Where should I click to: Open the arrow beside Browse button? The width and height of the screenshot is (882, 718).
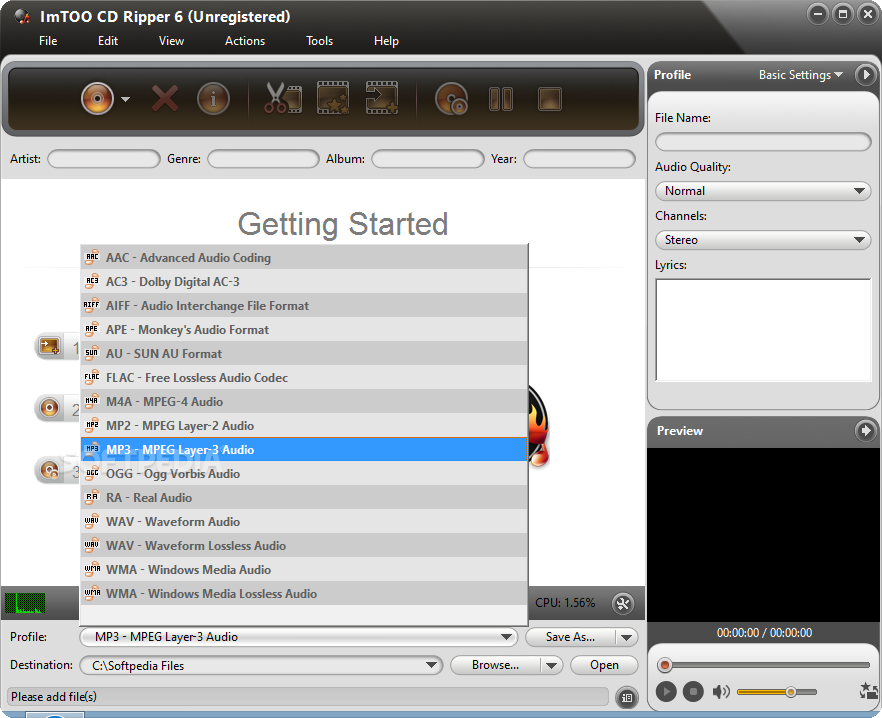[x=551, y=666]
